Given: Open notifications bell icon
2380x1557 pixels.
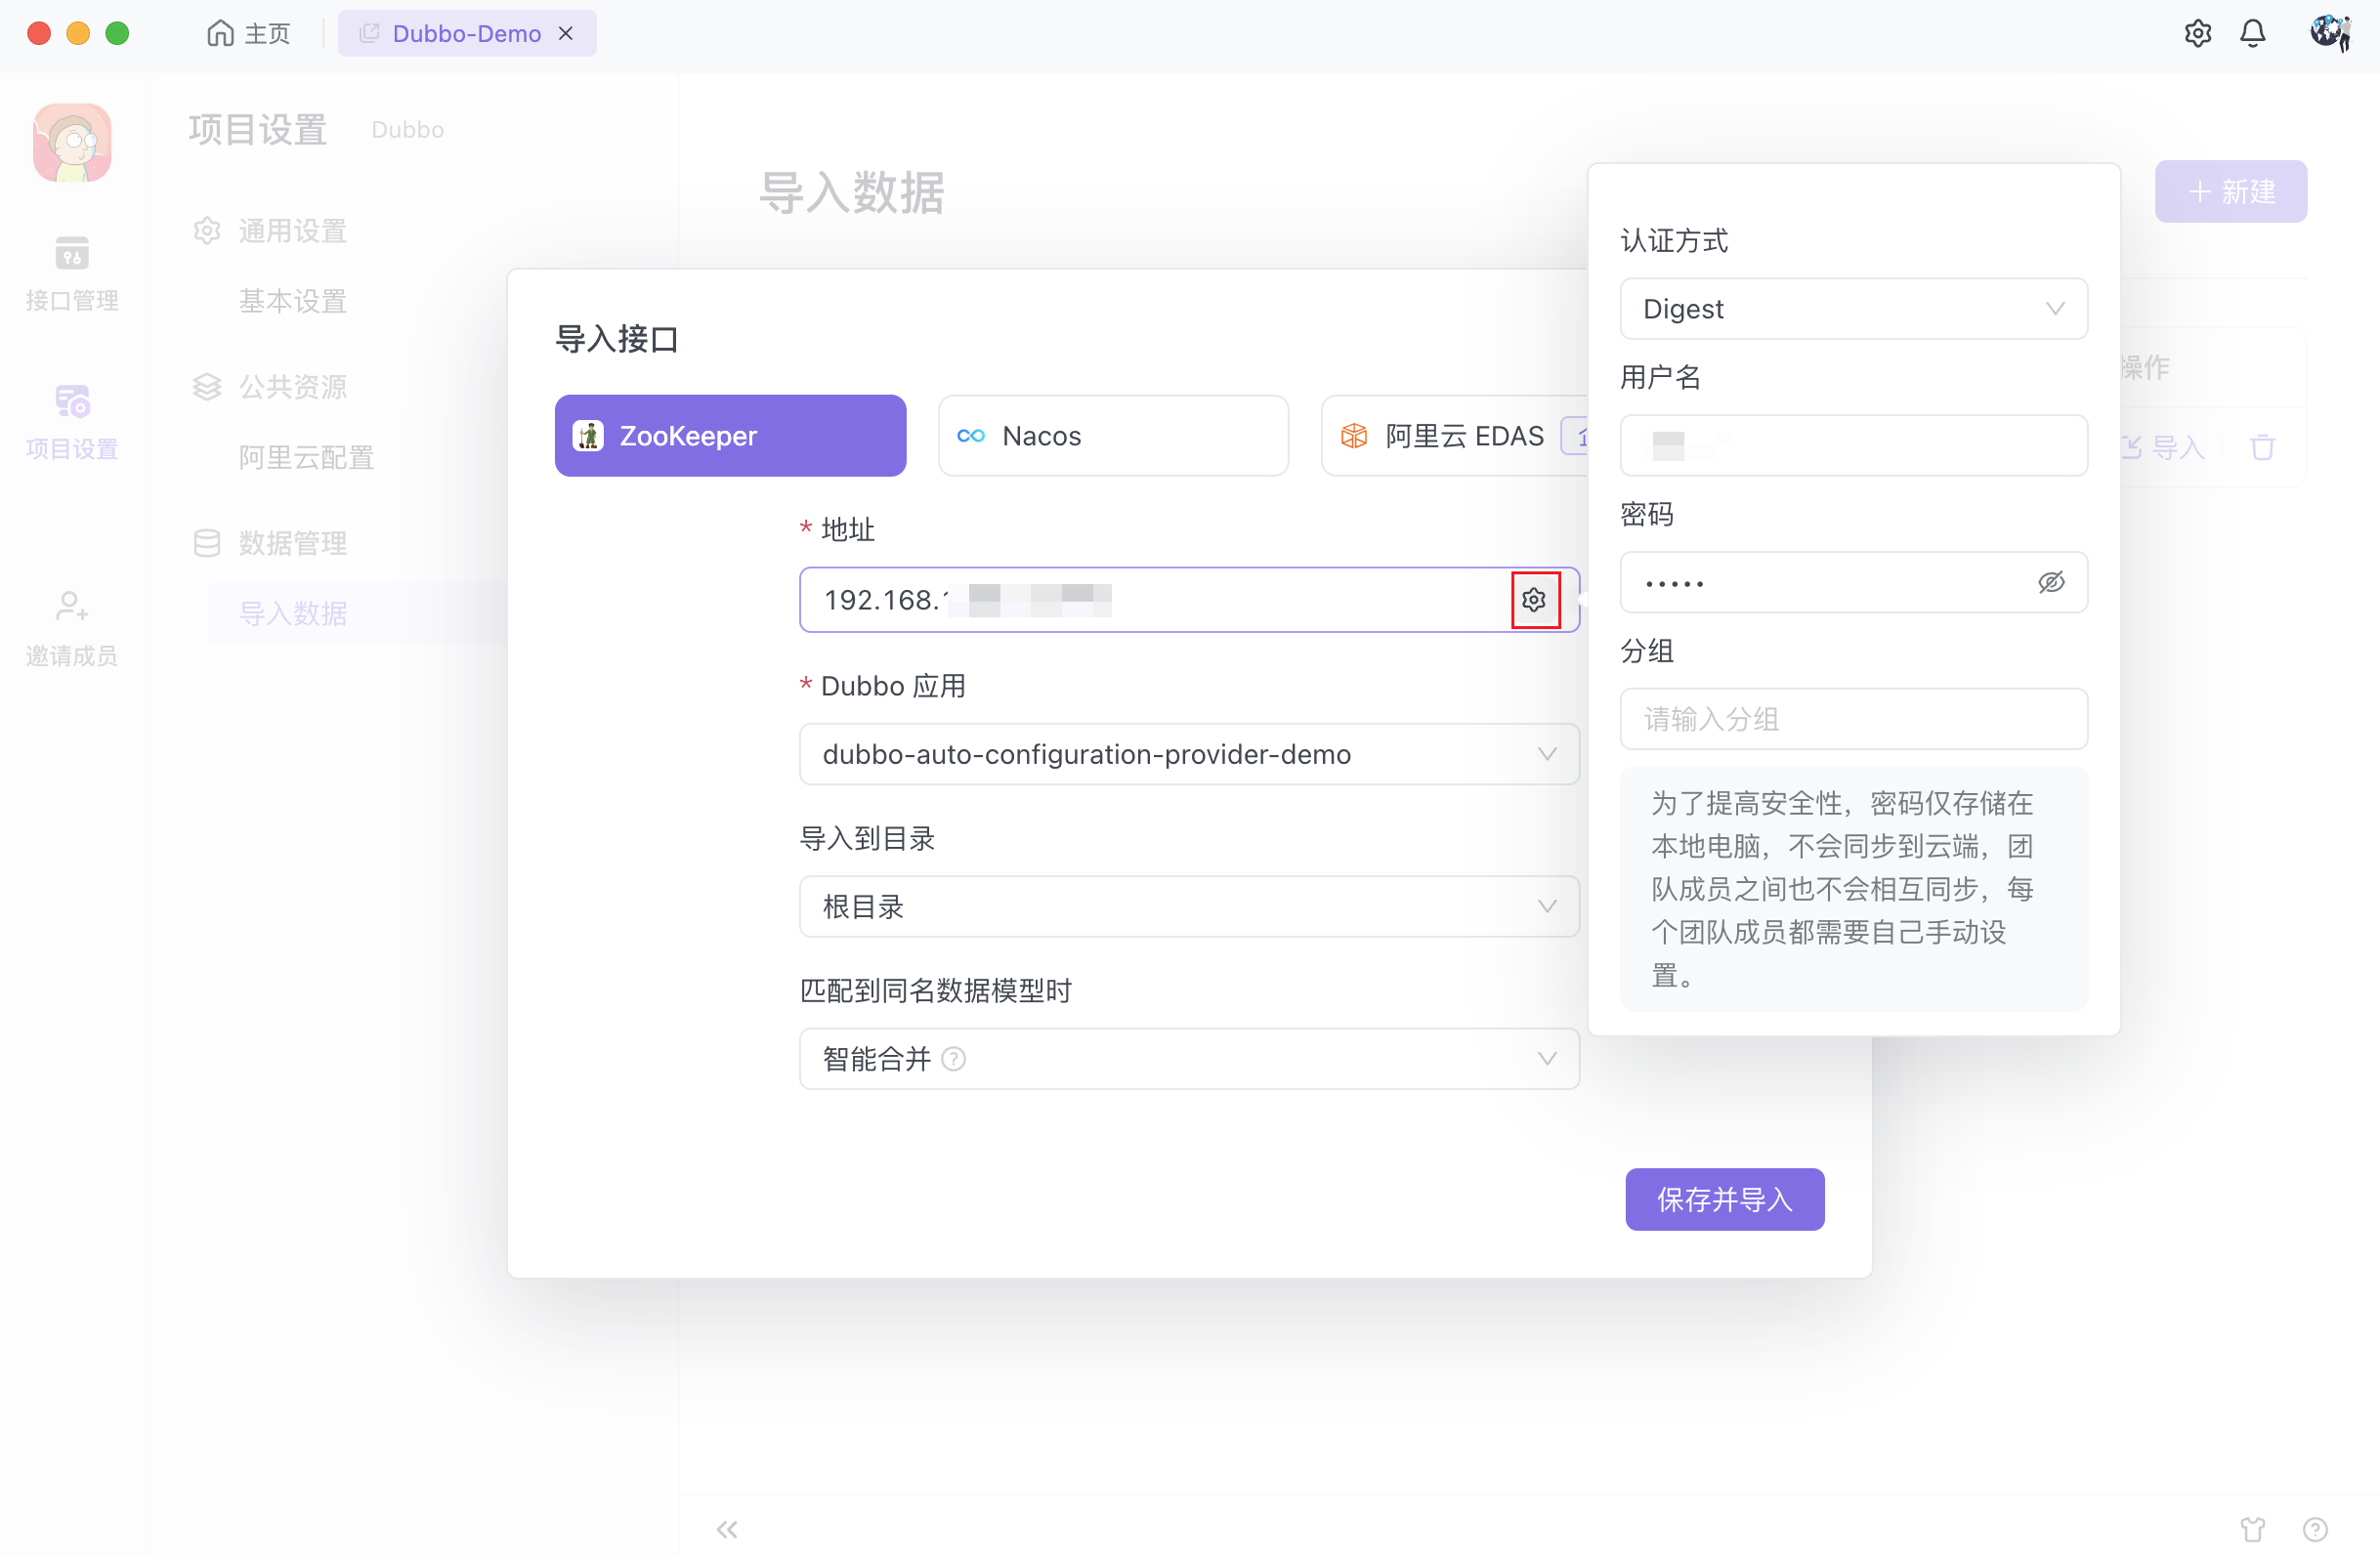Looking at the screenshot, I should click(x=2252, y=34).
